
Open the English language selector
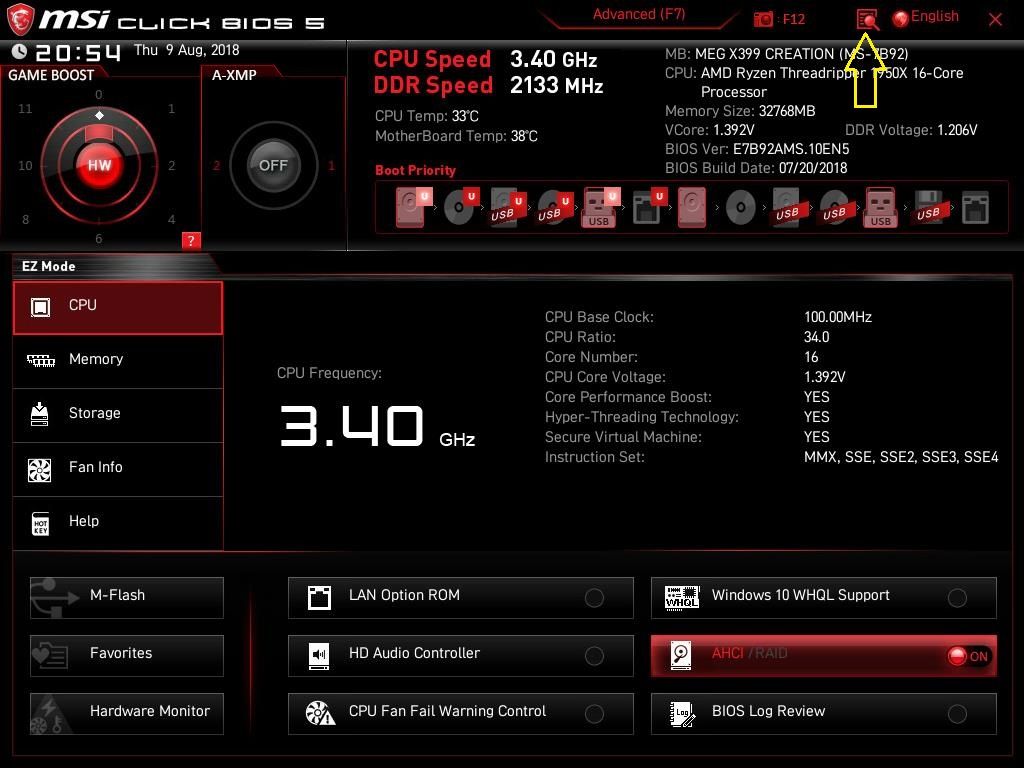pyautogui.click(x=935, y=16)
